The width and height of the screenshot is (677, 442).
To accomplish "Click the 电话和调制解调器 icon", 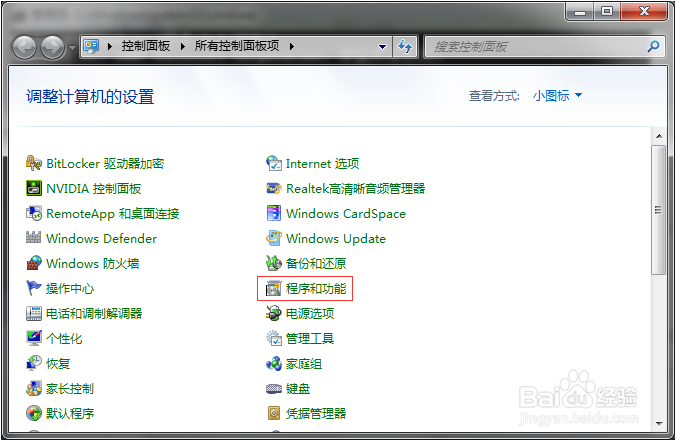I will pos(34,313).
